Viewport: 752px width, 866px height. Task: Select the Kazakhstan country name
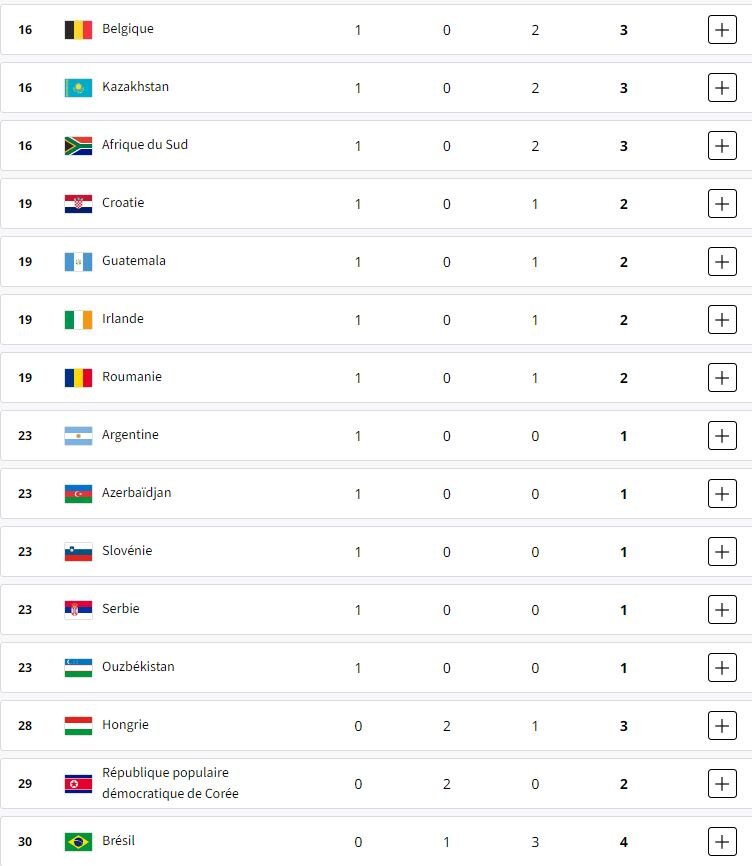[135, 87]
